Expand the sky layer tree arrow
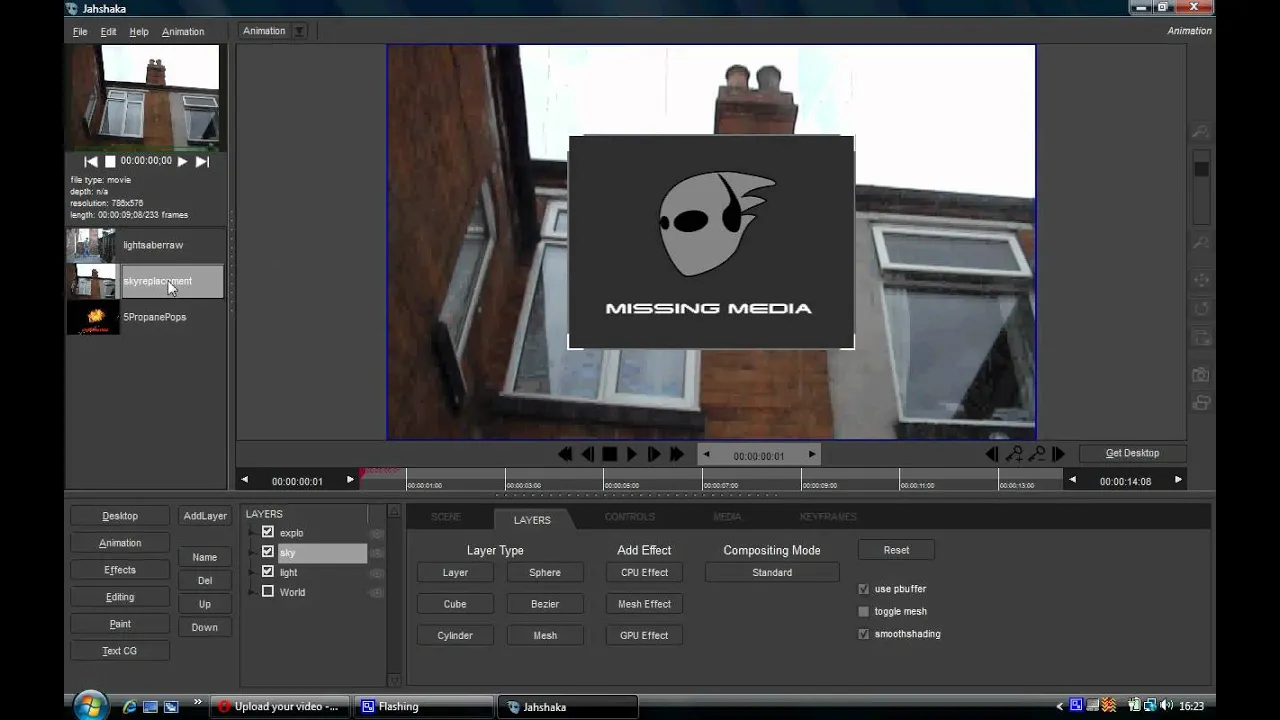1280x720 pixels. tap(251, 553)
